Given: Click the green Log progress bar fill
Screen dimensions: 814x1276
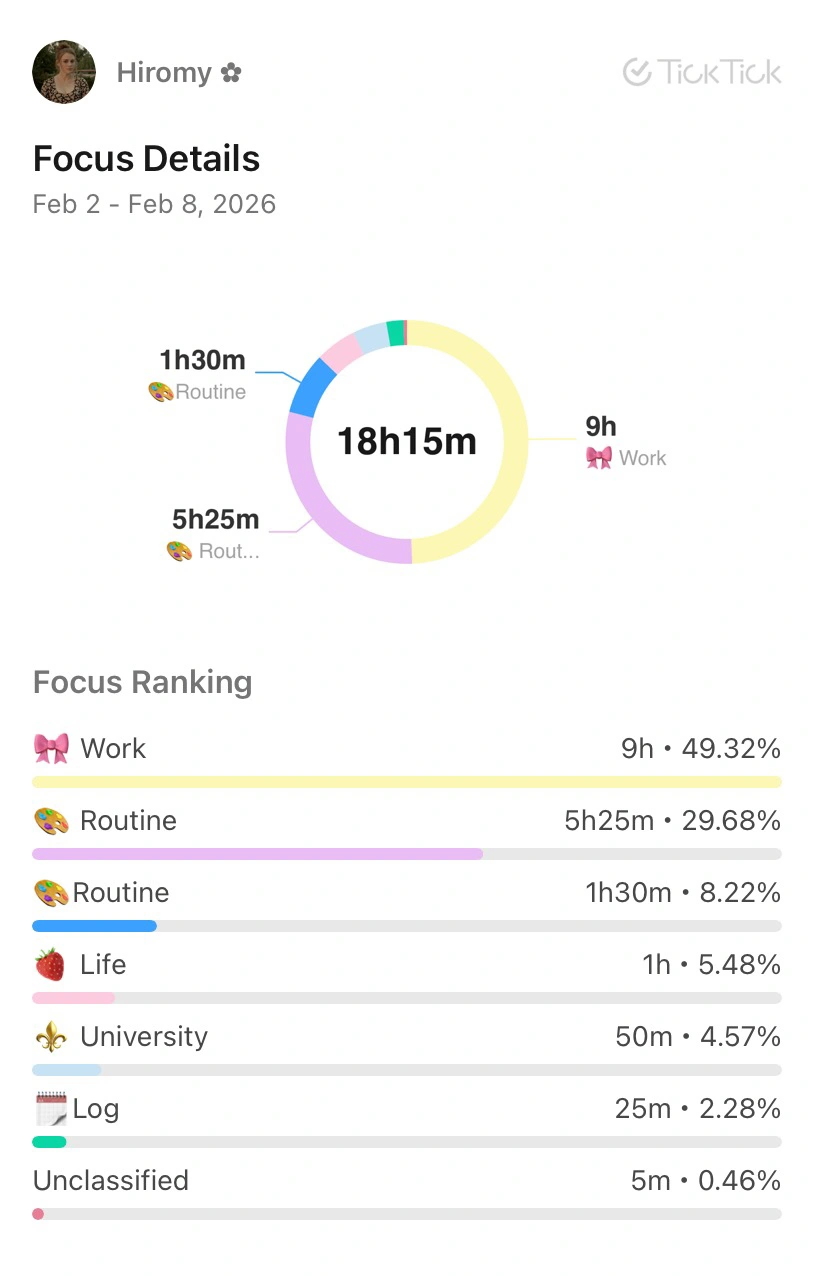Looking at the screenshot, I should point(49,1142).
